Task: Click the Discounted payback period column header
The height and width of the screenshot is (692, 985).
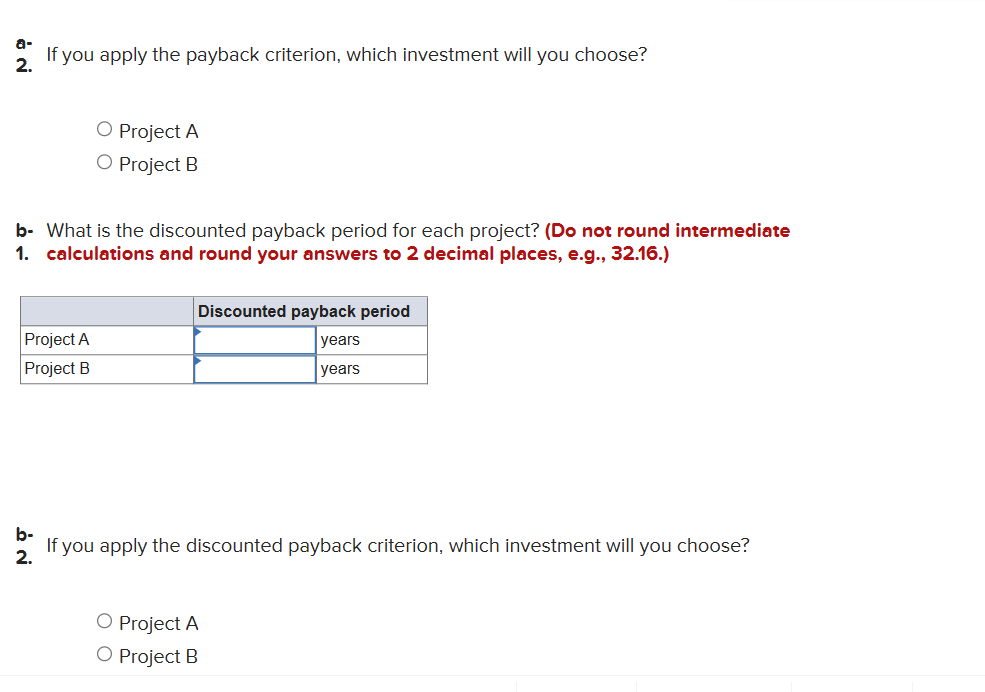Action: coord(303,311)
